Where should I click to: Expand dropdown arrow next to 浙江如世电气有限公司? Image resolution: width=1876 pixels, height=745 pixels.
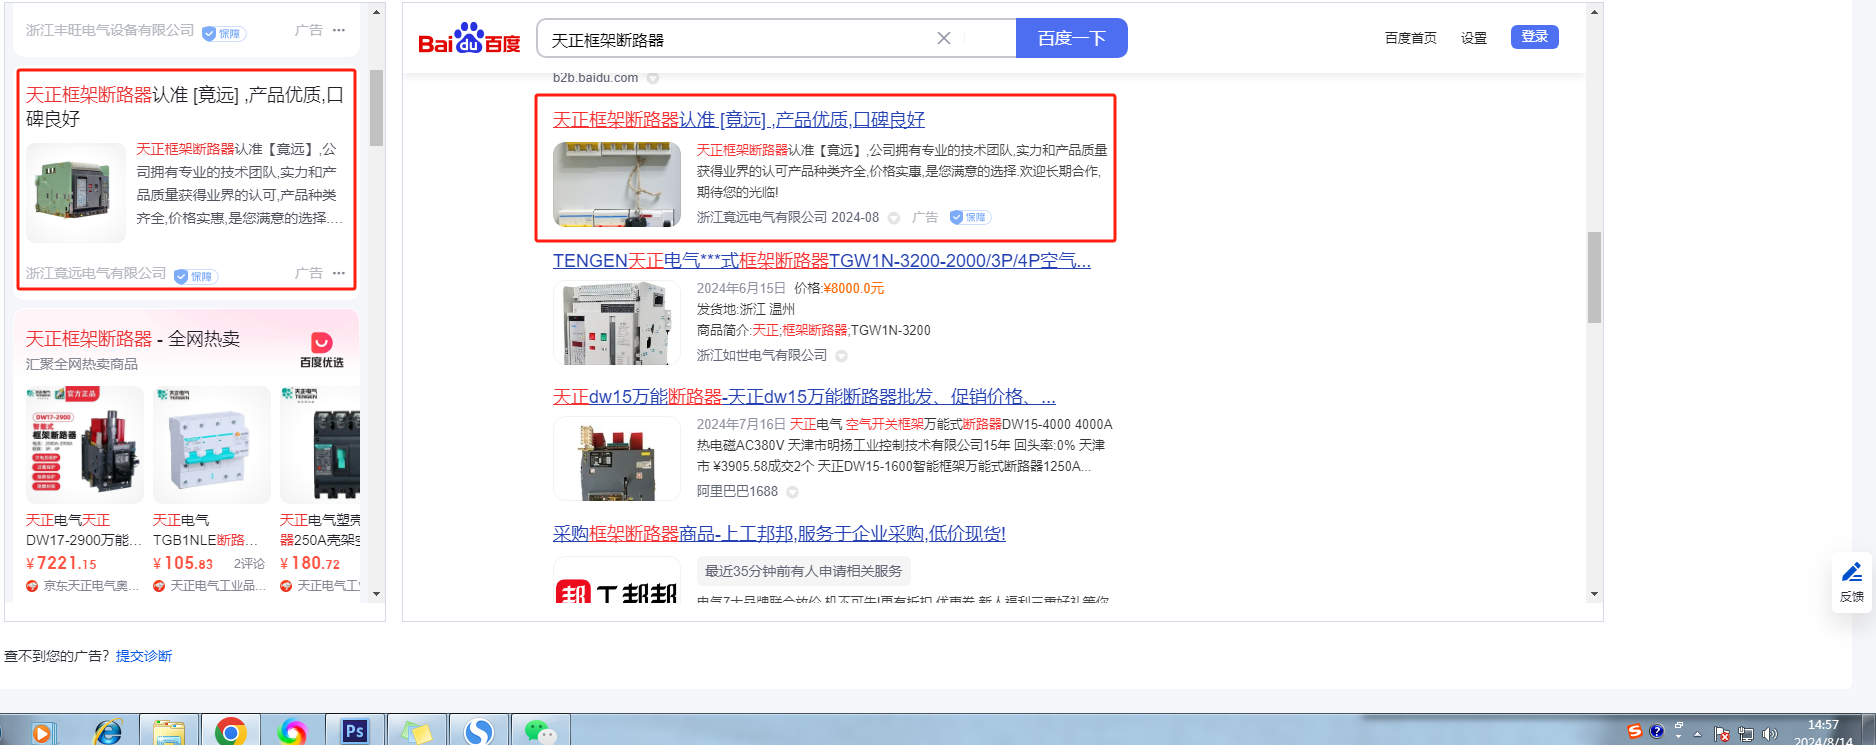point(841,356)
